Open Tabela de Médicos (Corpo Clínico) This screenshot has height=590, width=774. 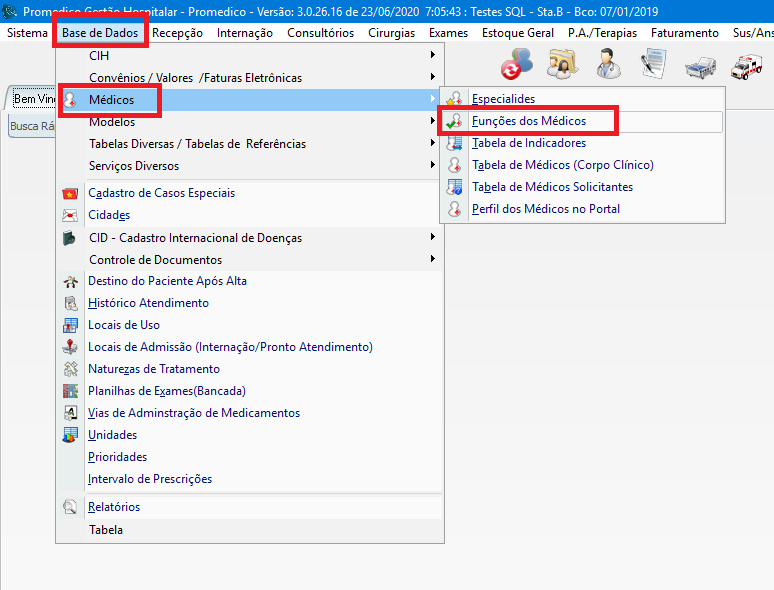coord(582,165)
